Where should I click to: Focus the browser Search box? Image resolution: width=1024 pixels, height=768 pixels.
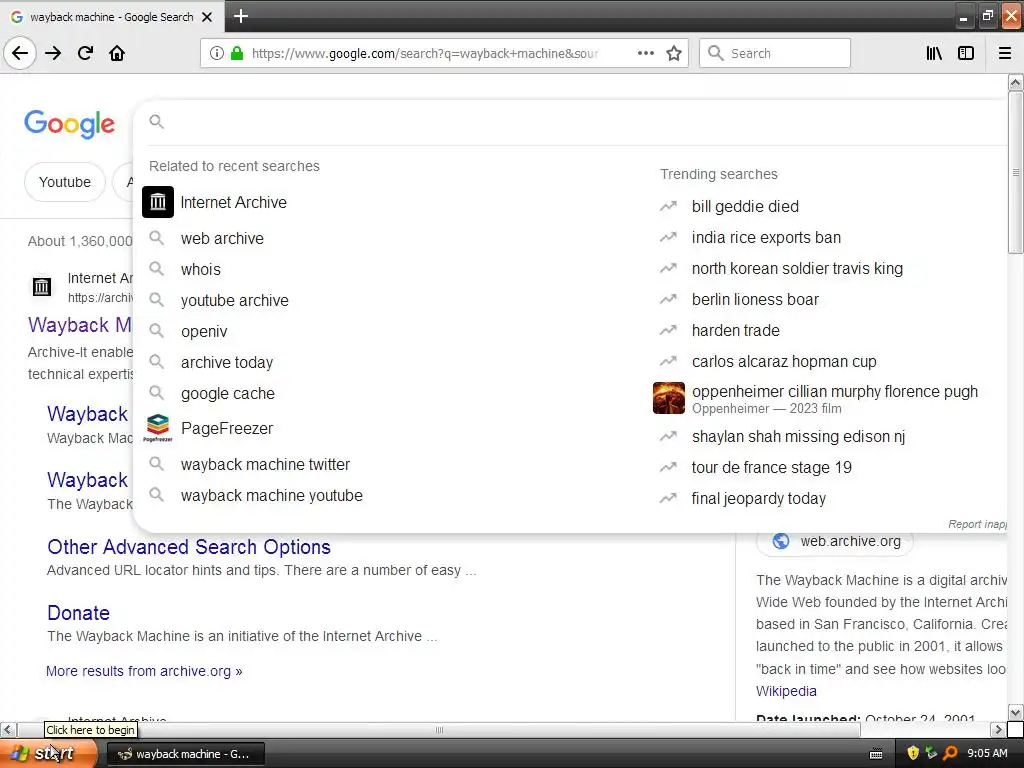click(x=775, y=53)
